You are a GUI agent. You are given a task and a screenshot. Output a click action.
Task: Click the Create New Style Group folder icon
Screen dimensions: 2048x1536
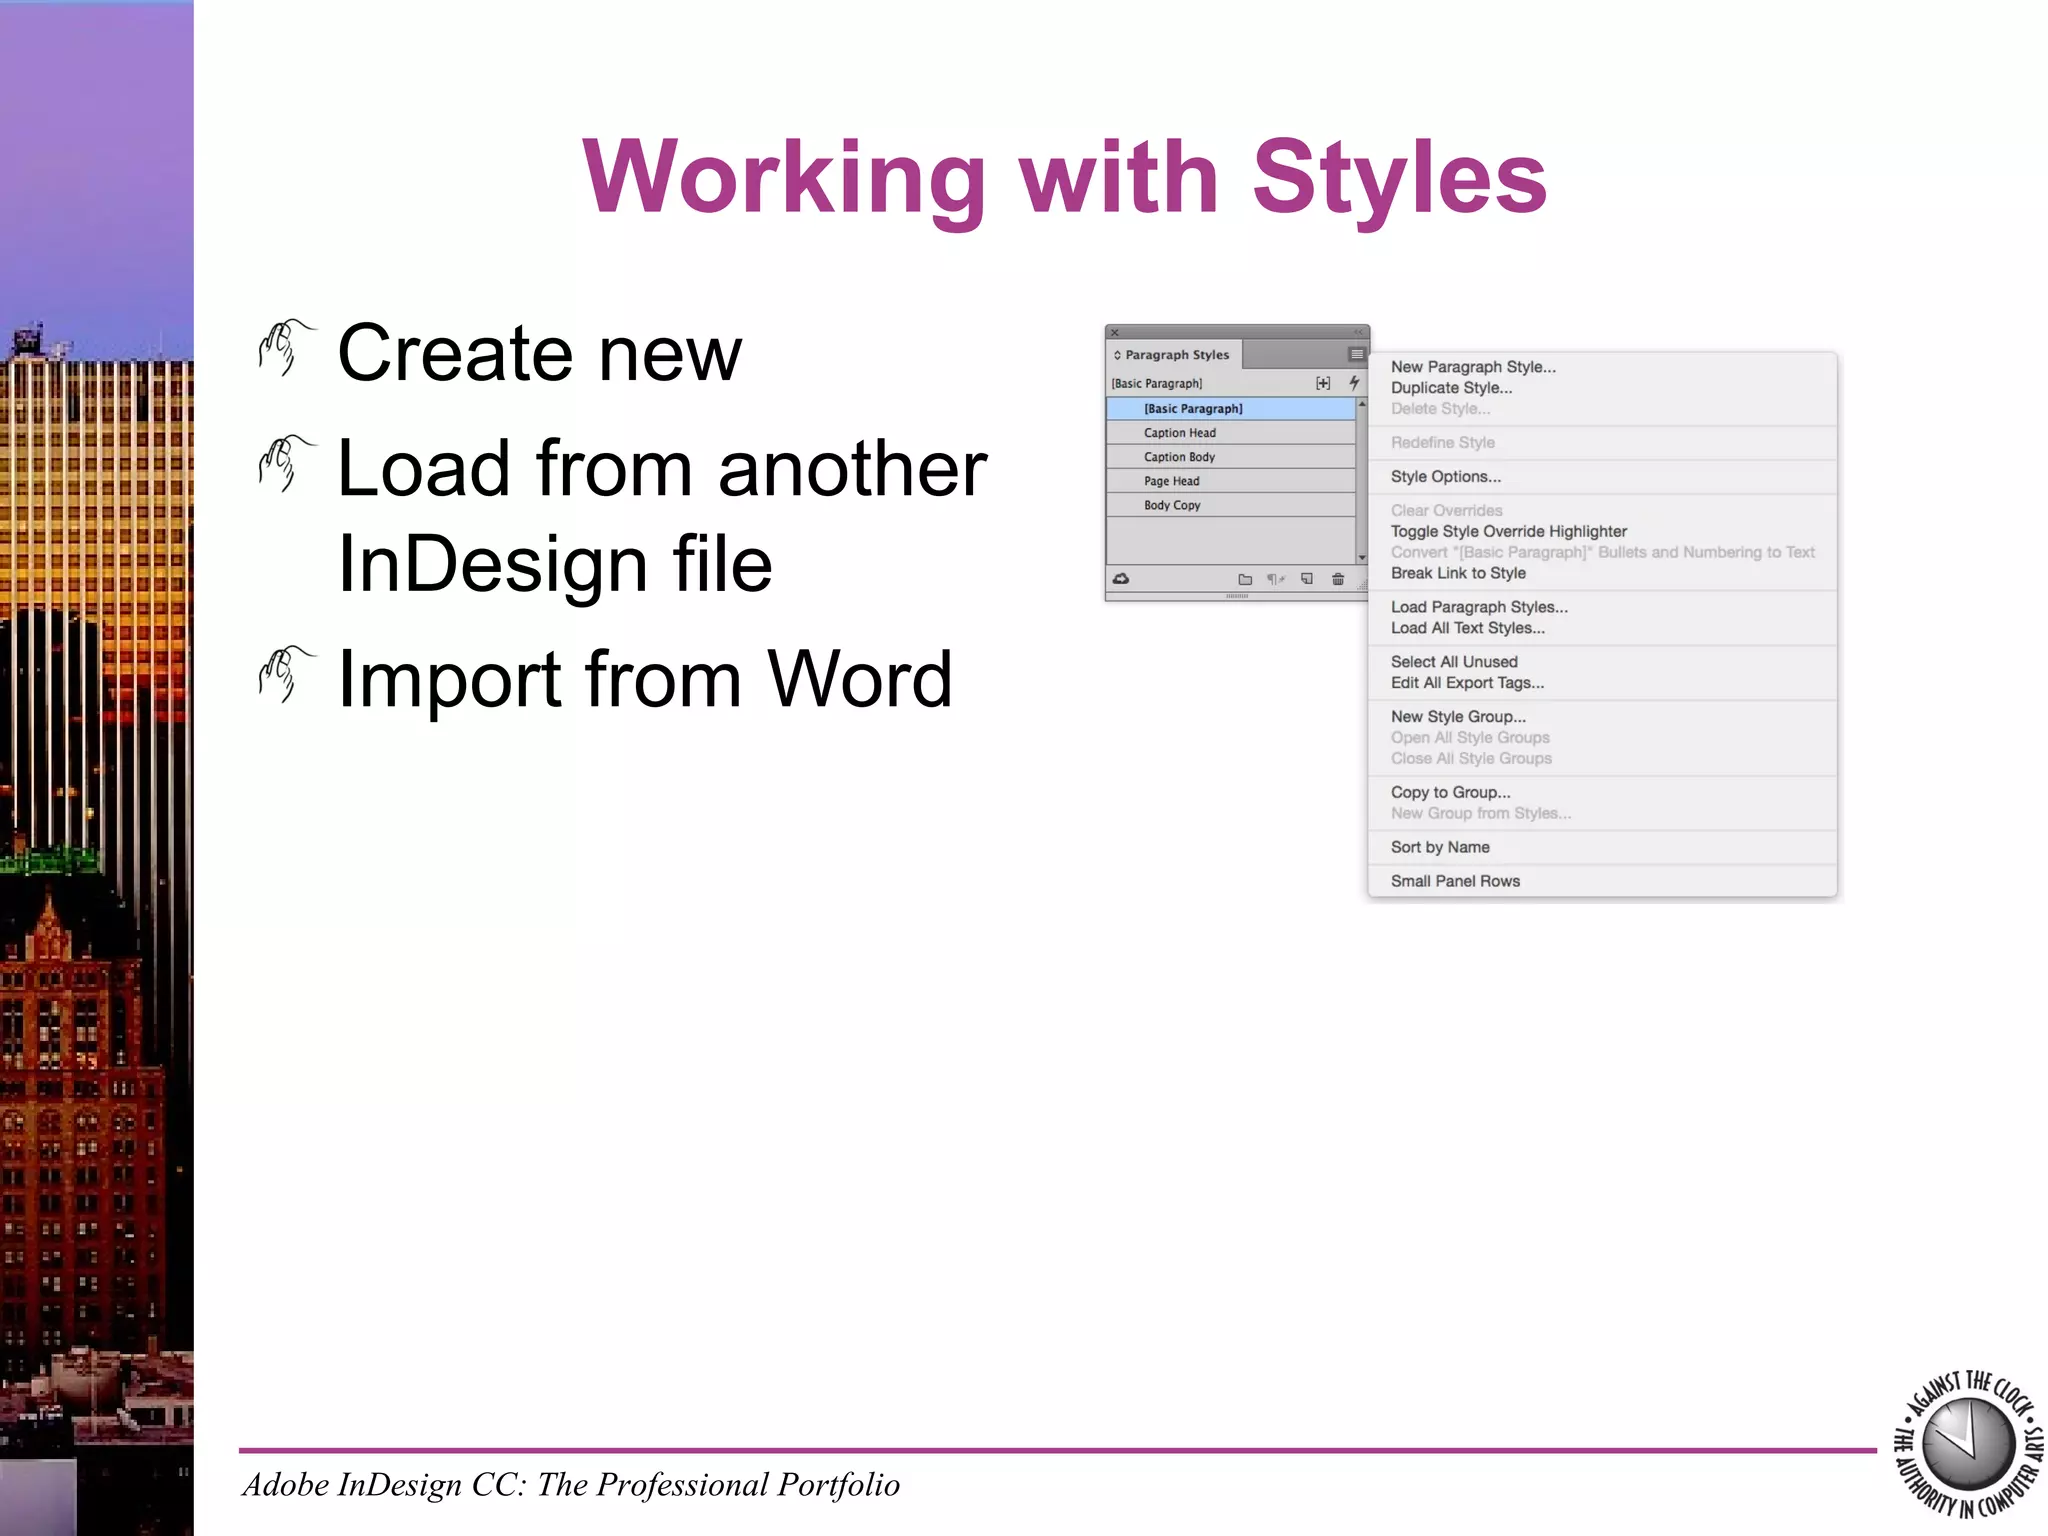pyautogui.click(x=1245, y=579)
